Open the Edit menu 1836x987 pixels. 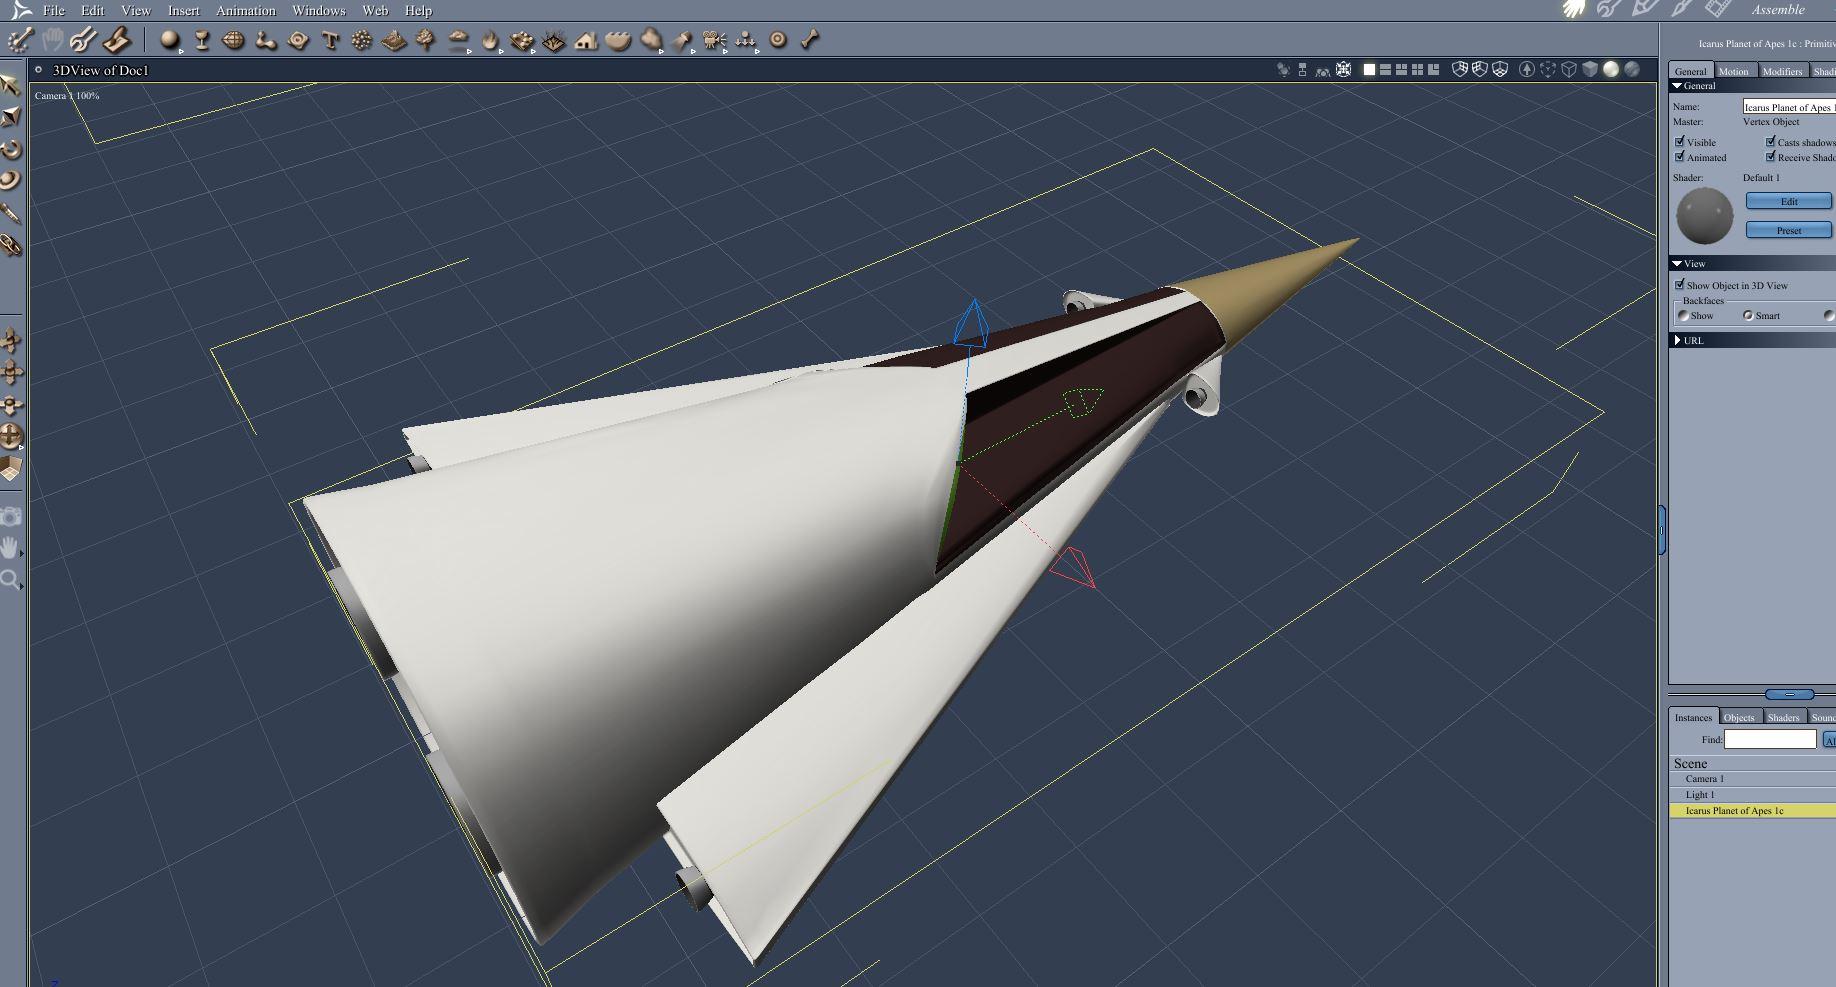[93, 10]
